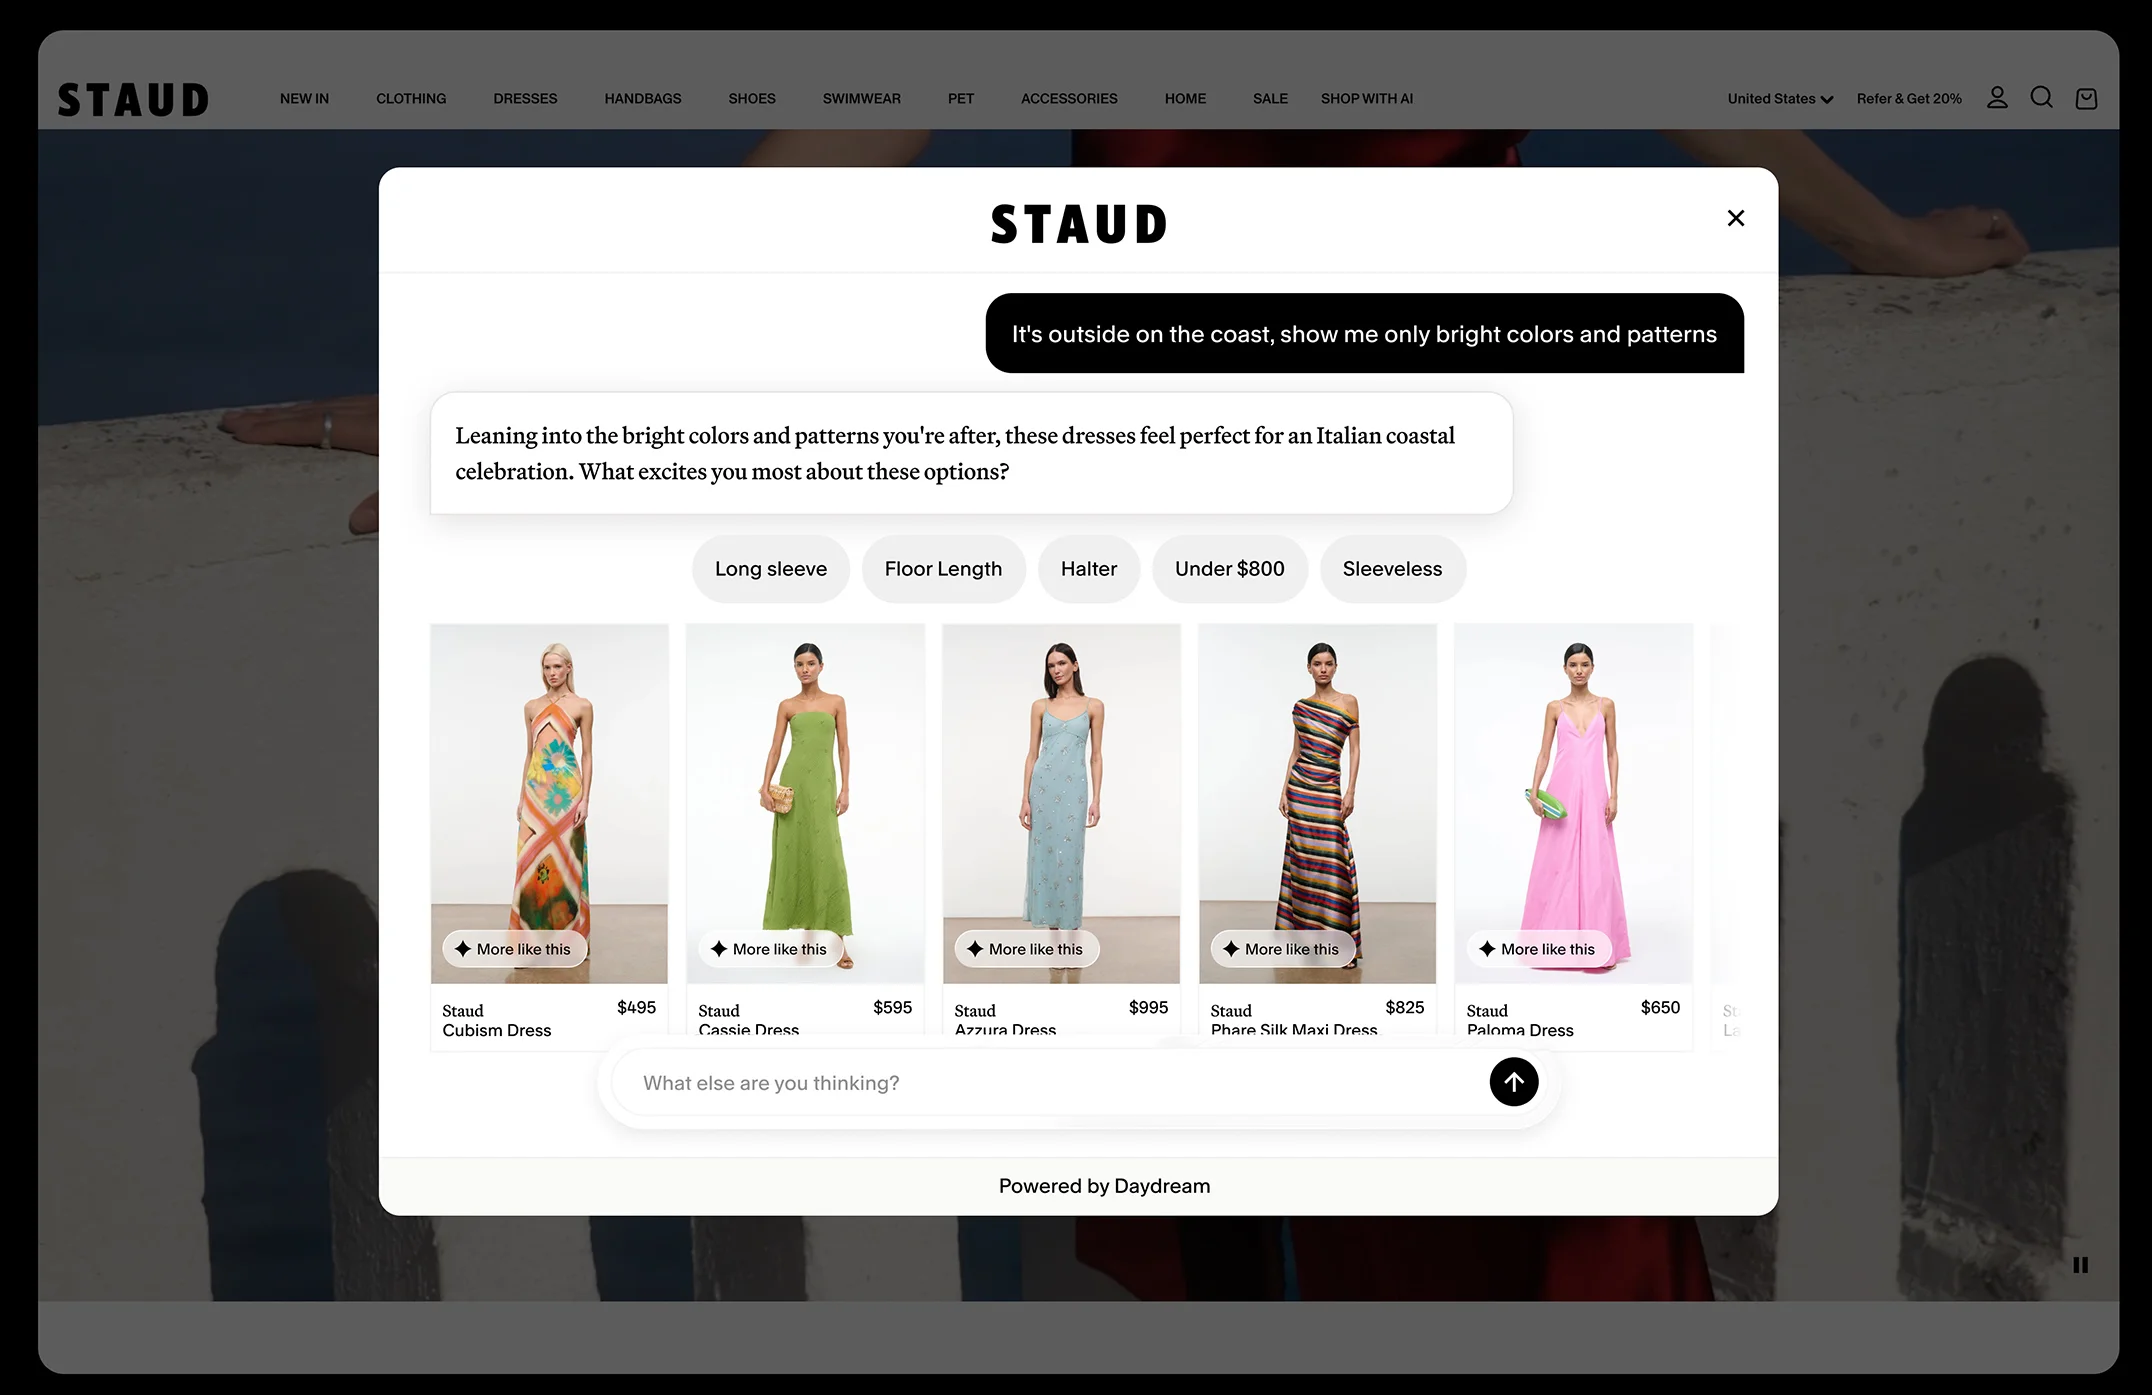Click the $995 price
Screen dimensions: 2152x1395
click(1148, 1007)
